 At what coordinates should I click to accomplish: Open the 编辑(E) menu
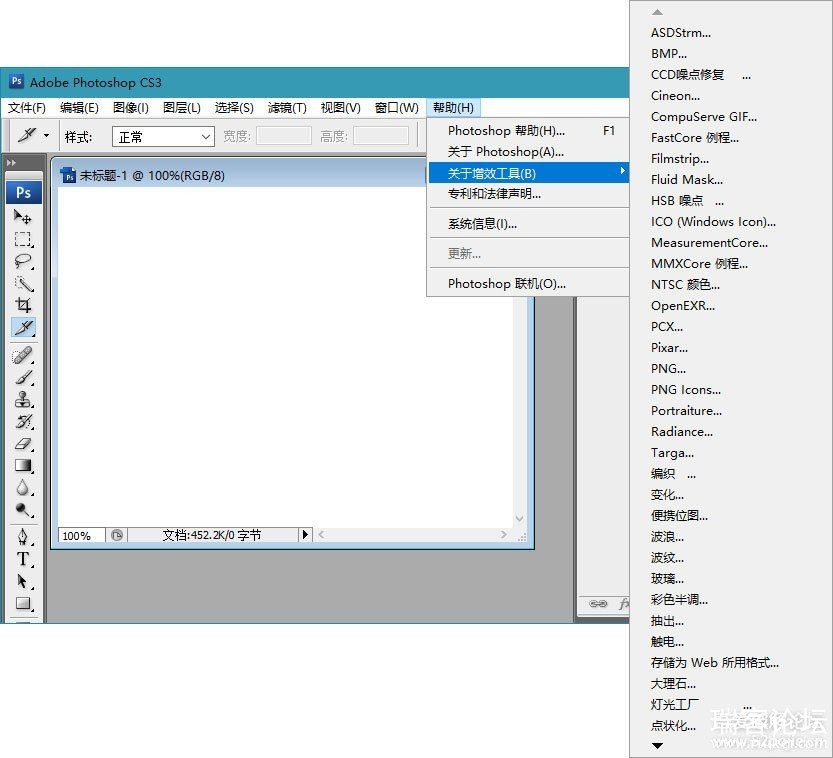point(79,108)
